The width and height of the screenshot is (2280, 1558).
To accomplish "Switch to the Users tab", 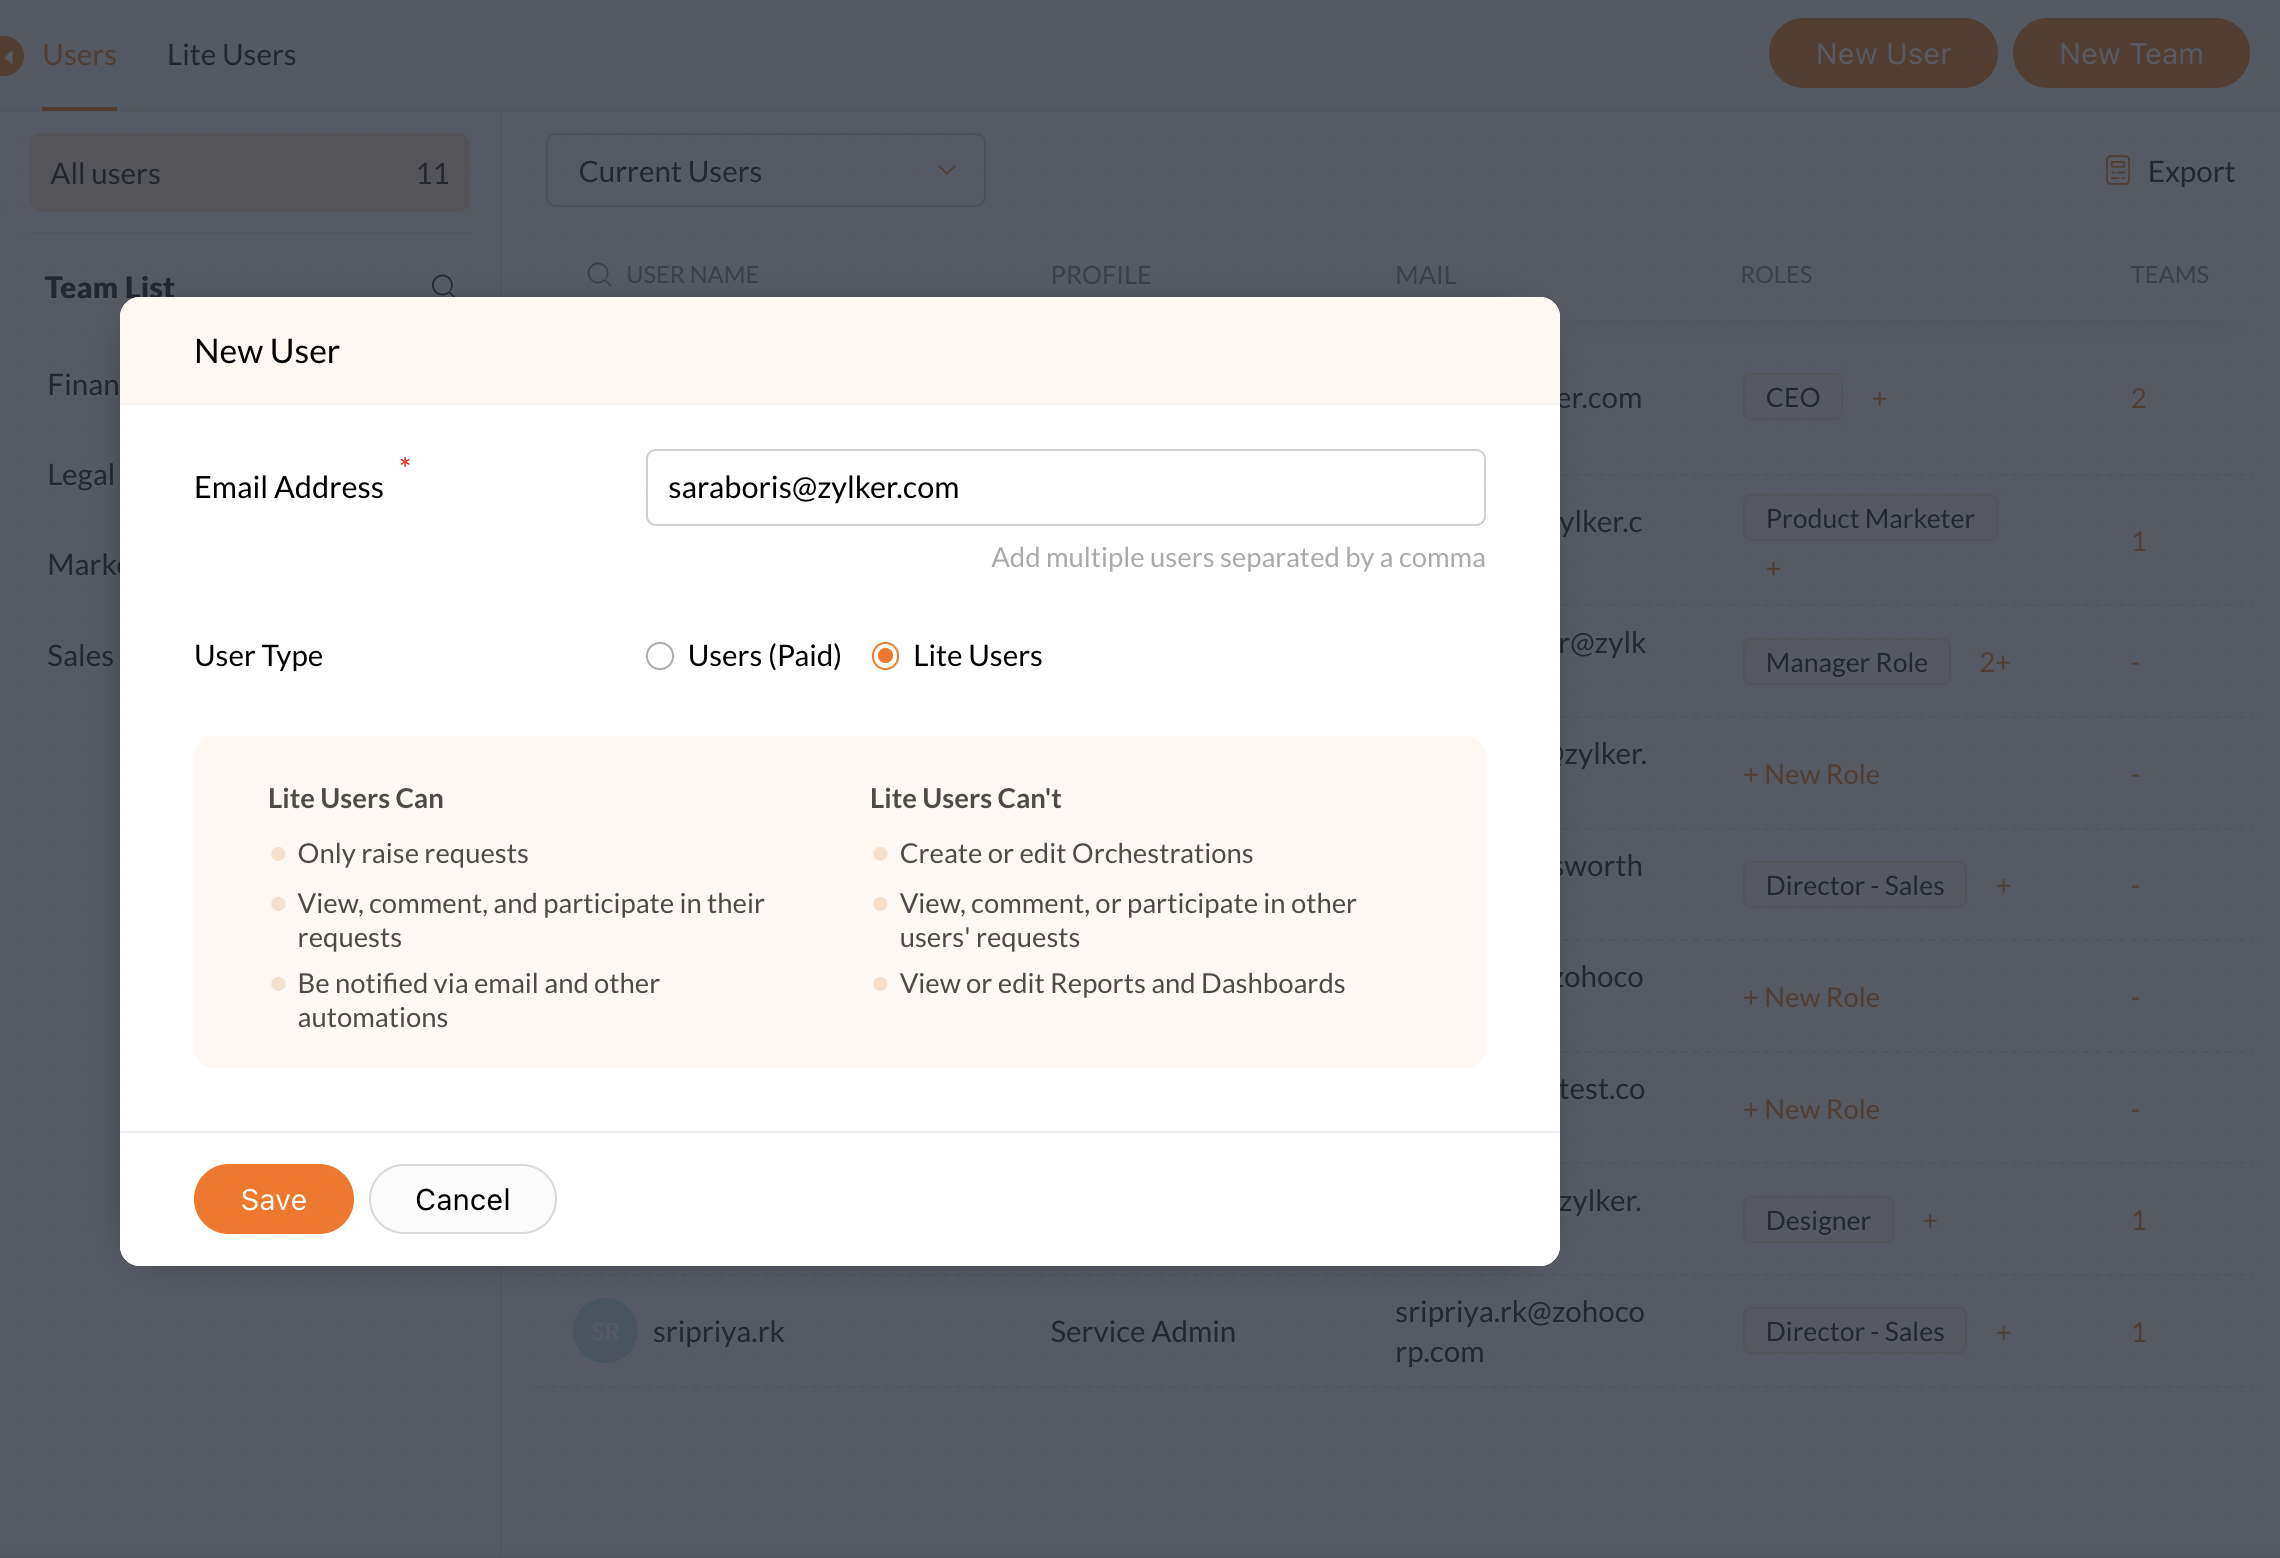I will (x=79, y=55).
